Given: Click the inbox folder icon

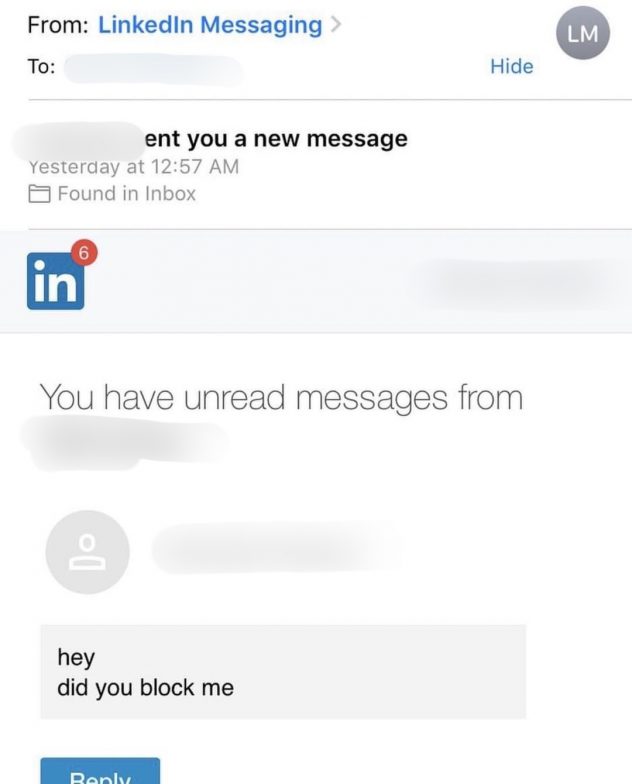Looking at the screenshot, I should click(39, 194).
